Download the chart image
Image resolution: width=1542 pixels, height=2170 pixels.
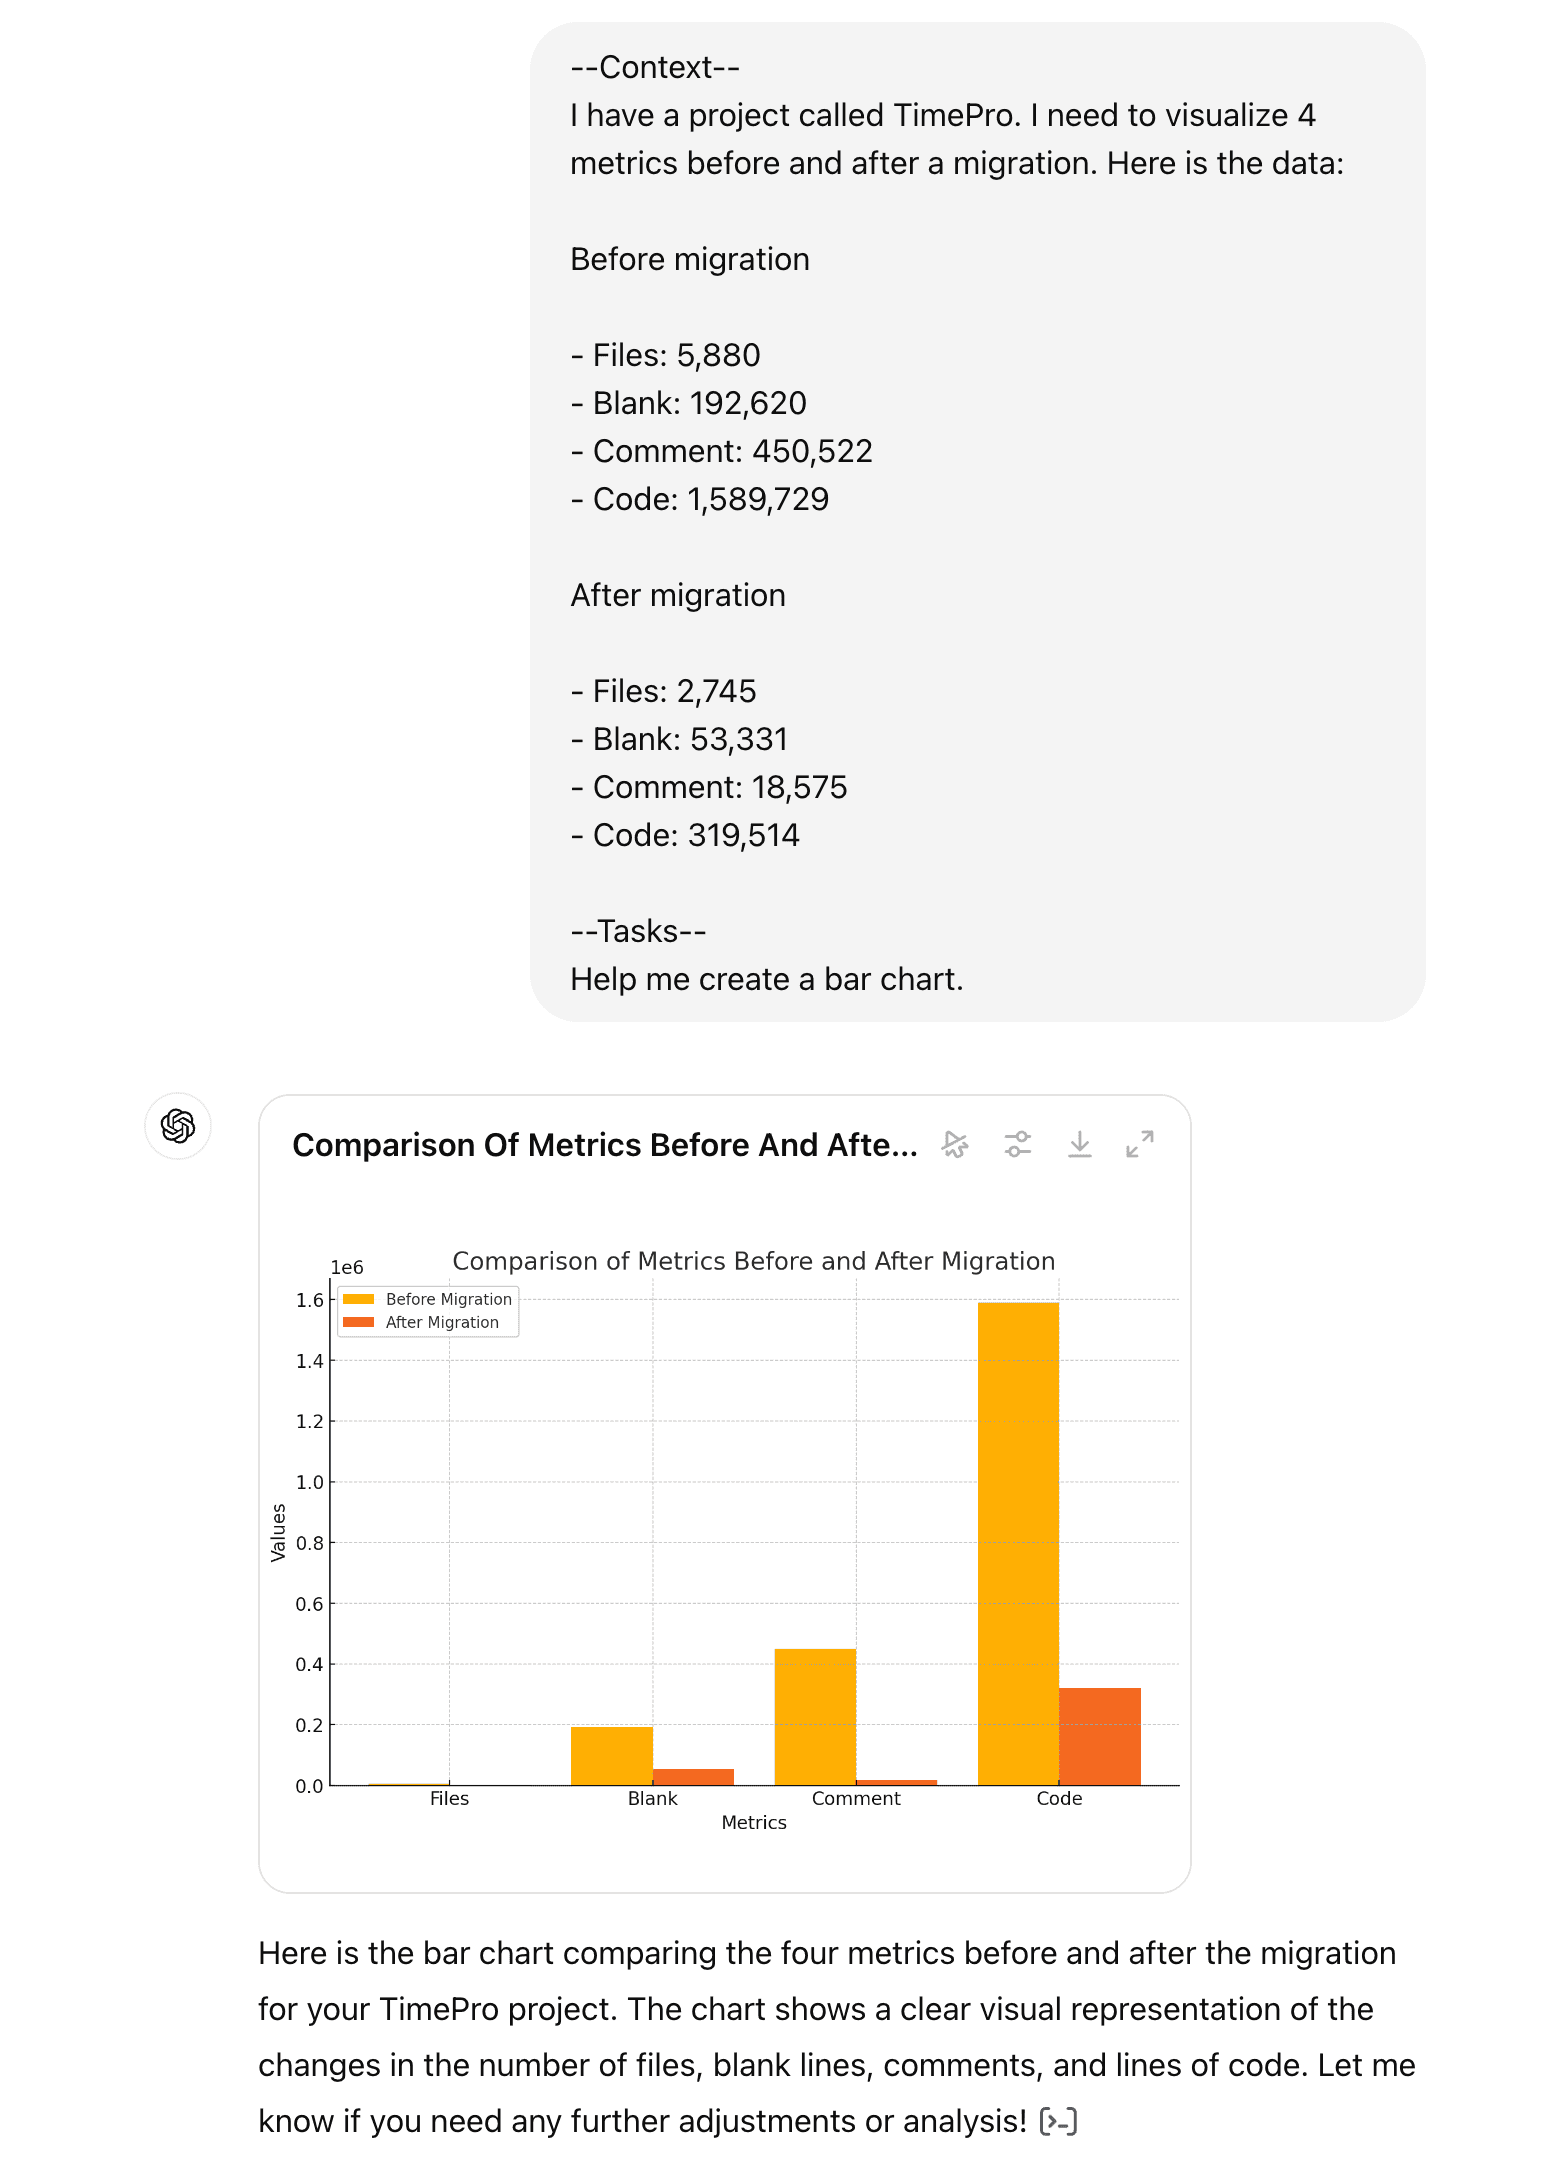pyautogui.click(x=1079, y=1144)
